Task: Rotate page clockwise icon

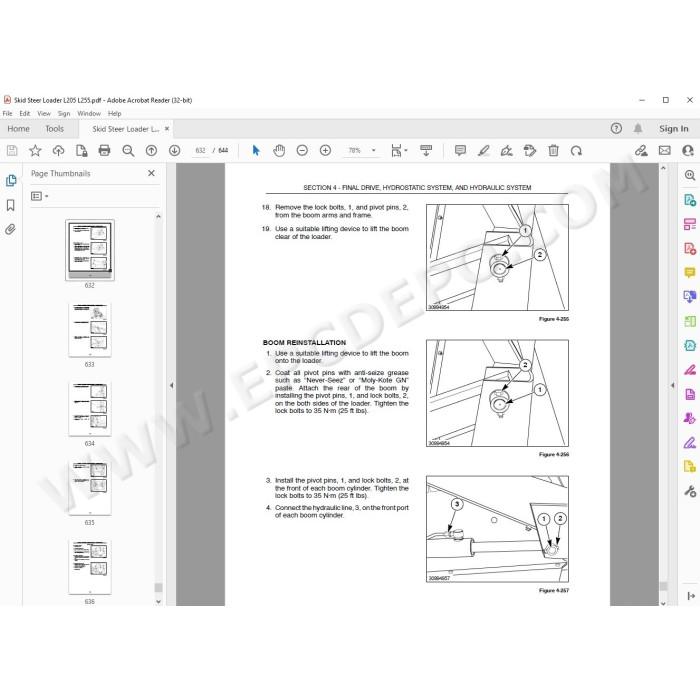Action: (x=576, y=151)
